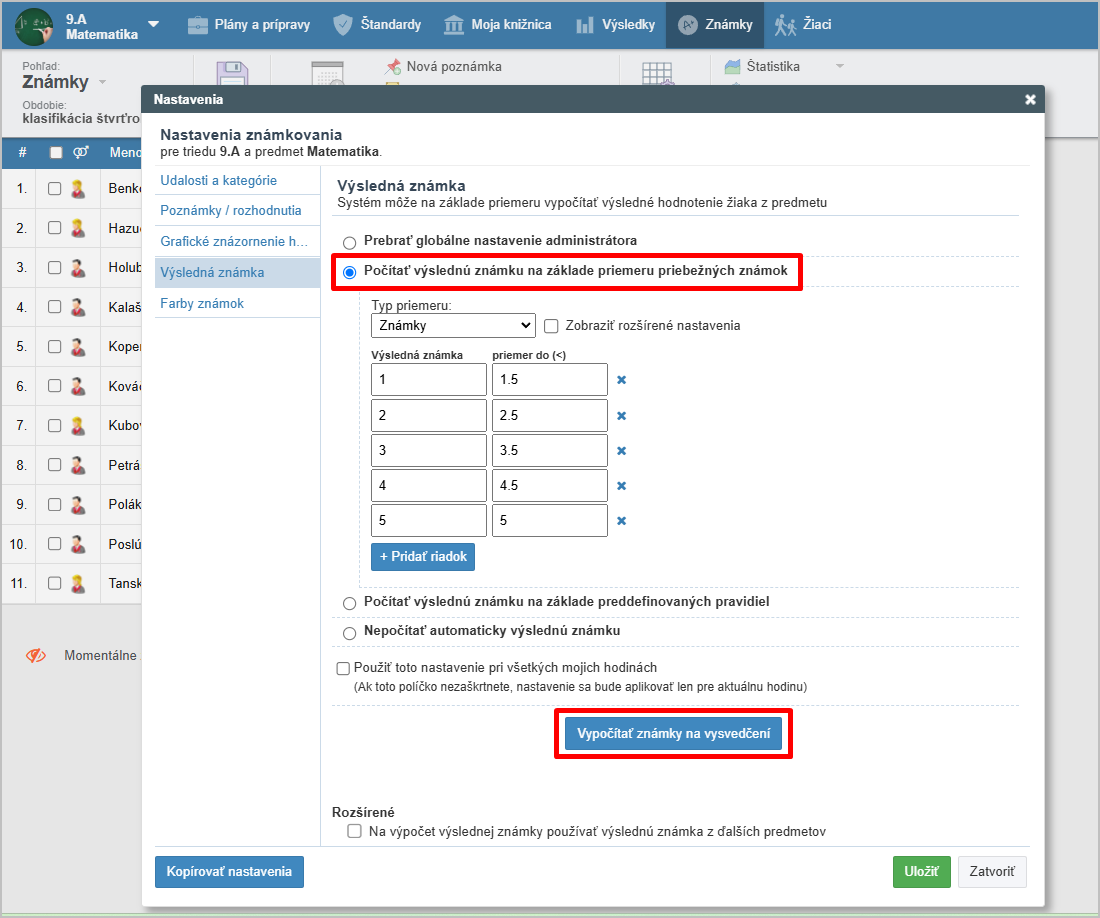1100x918 pixels.
Task: Check Použiť toto nastavenie pri všetkých hodinách
Action: pos(344,668)
